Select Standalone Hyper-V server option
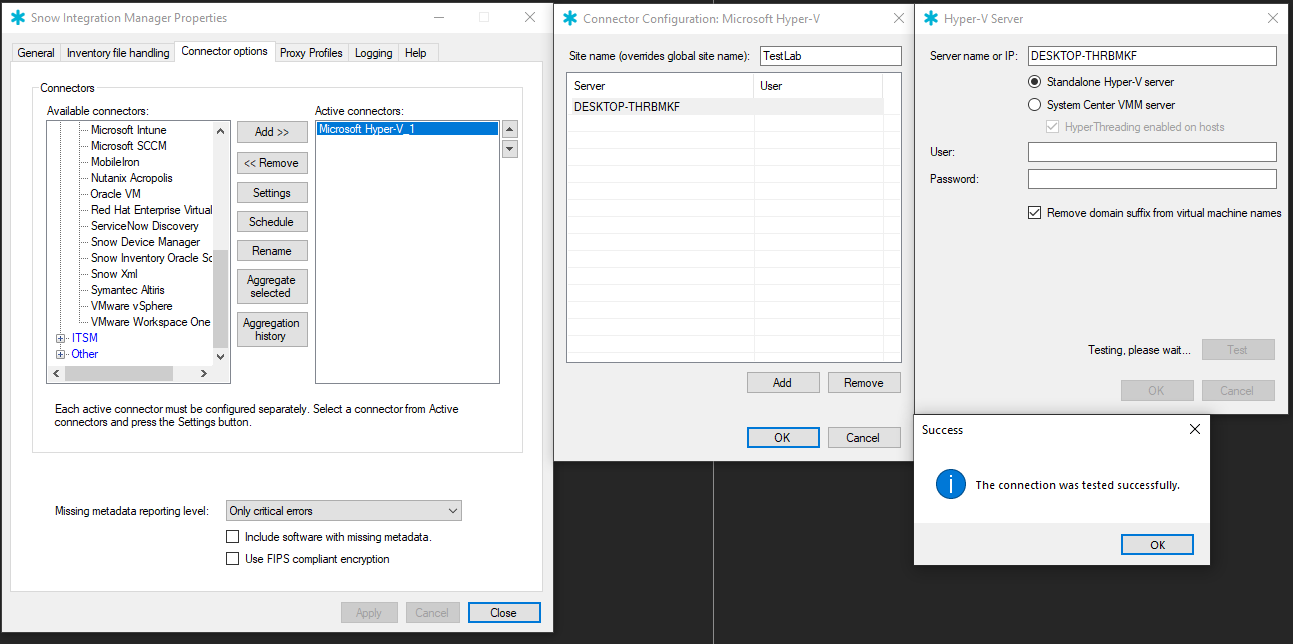 click(1101, 82)
